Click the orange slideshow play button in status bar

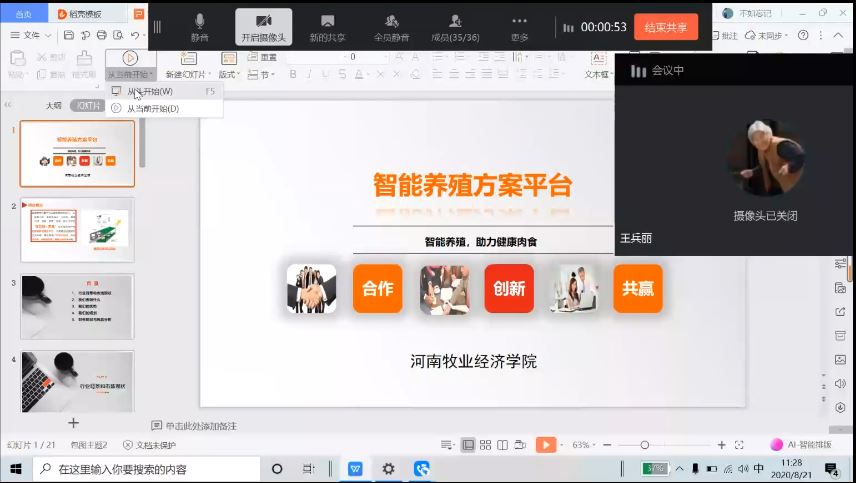click(545, 445)
